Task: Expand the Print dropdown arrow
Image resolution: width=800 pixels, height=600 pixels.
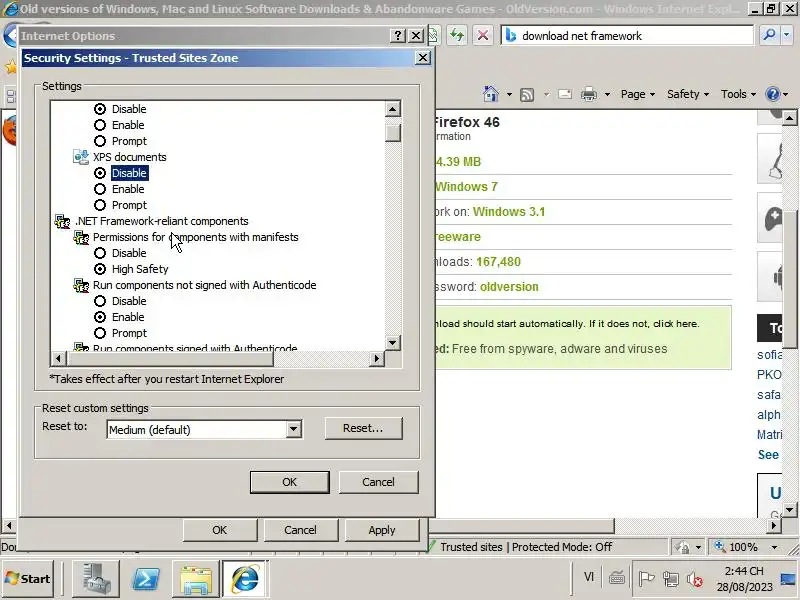Action: [607, 94]
